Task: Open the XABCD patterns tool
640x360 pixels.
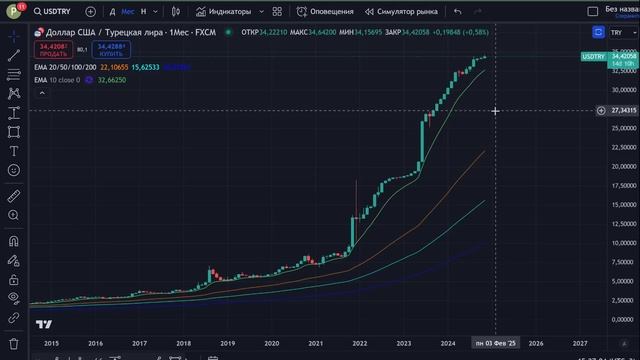Action: click(14, 93)
